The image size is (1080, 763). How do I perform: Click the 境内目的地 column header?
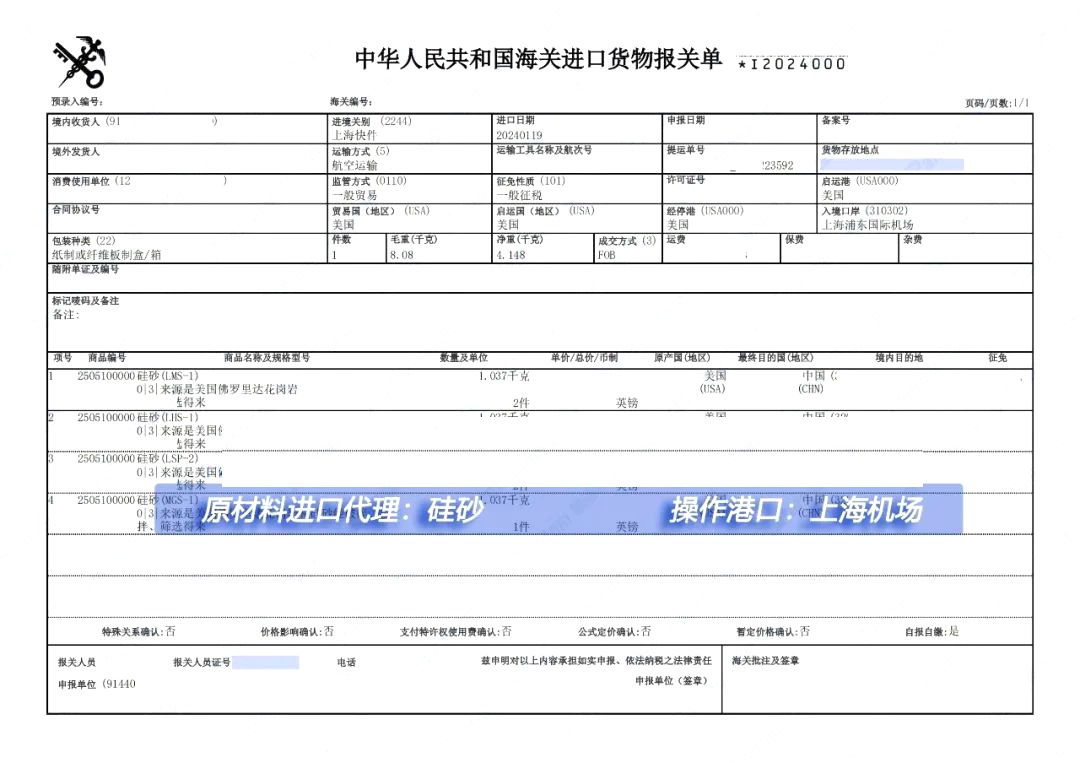point(899,358)
